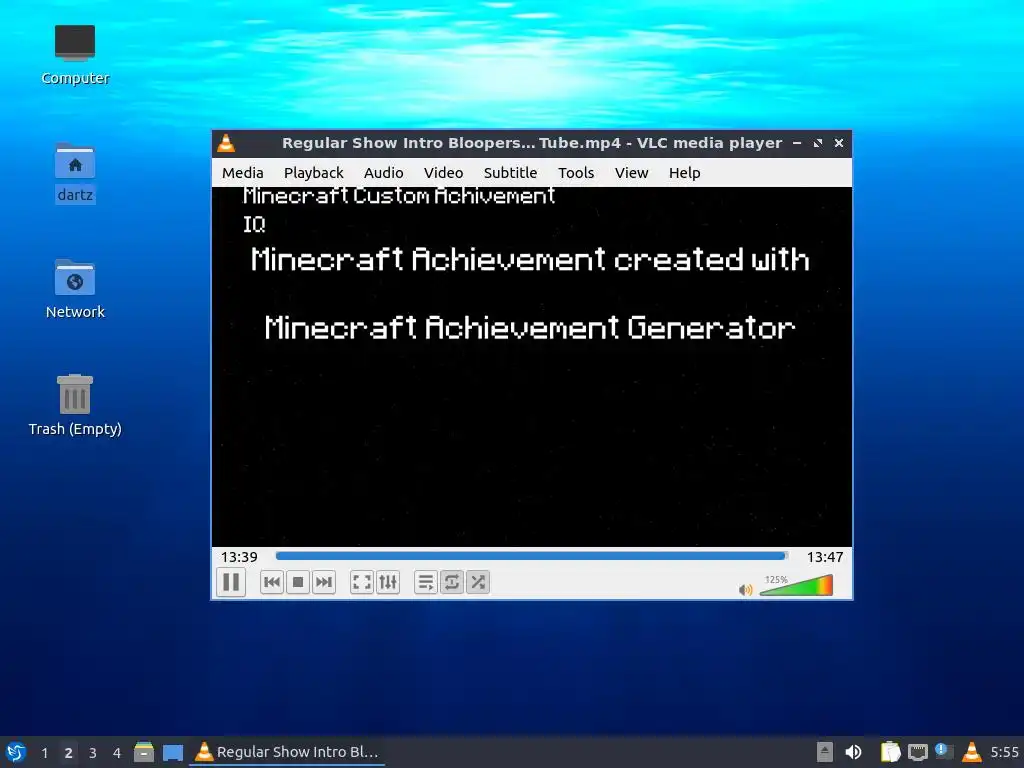The image size is (1024, 768).
Task: Pause the video with the pause button
Action: pos(231,582)
